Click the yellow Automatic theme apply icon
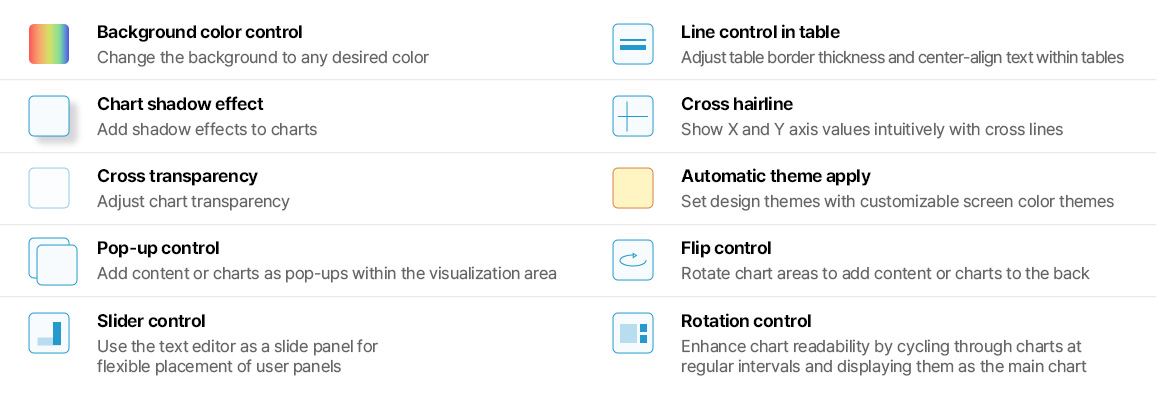 coord(633,188)
